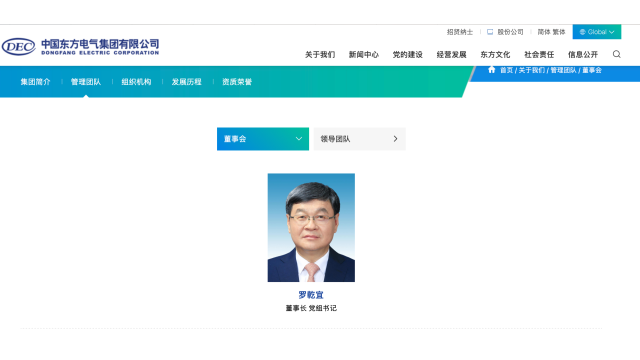
Task: Switch to the 发展历程 tab
Action: click(x=187, y=82)
